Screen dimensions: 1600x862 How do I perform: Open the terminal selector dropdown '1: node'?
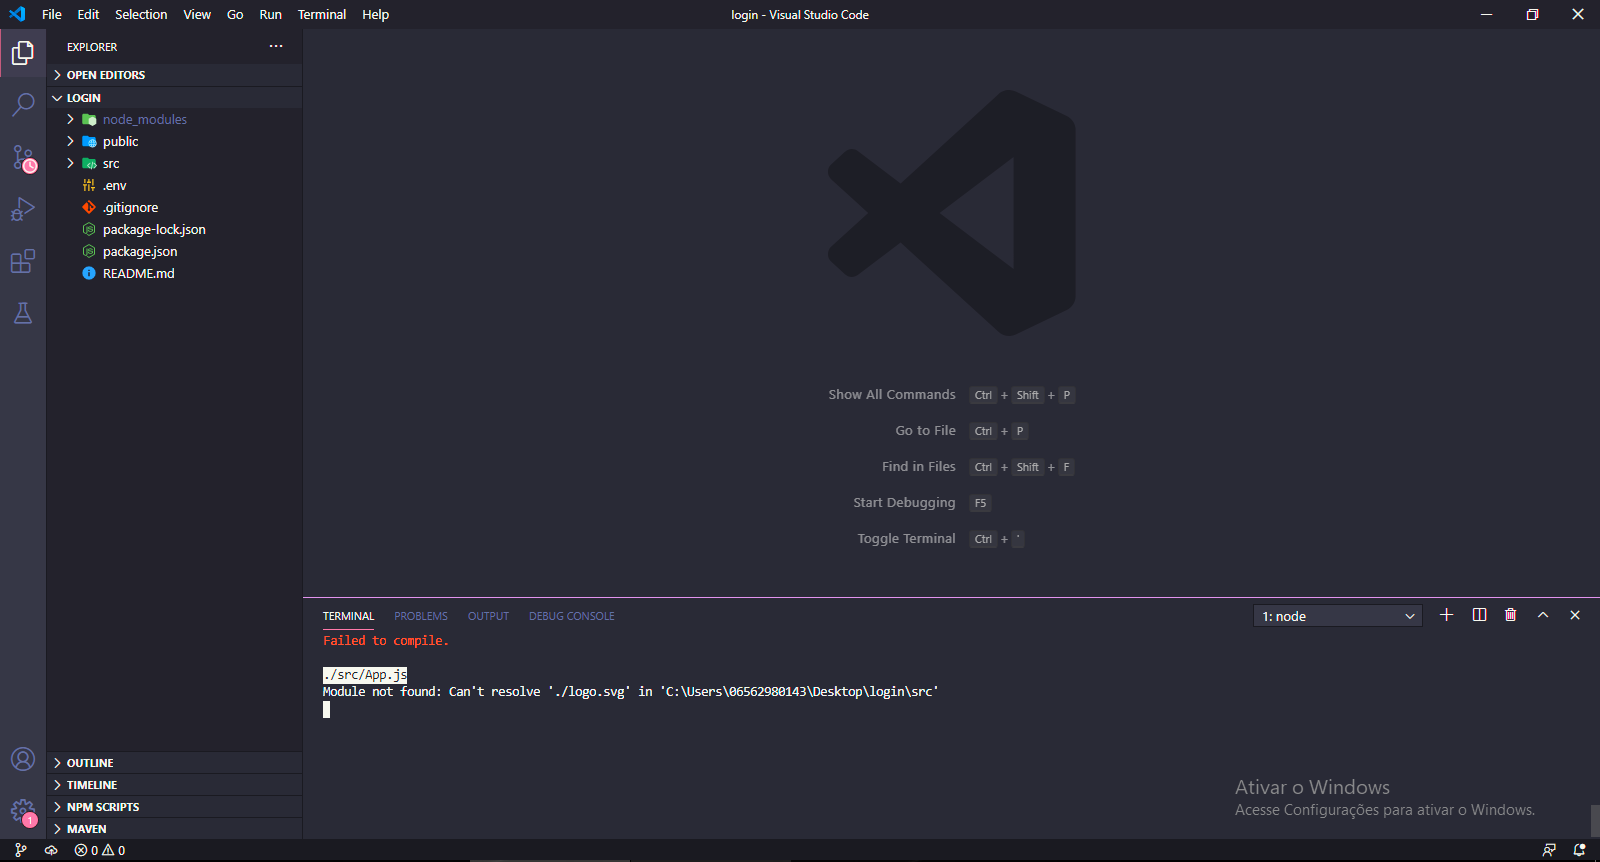(1337, 616)
